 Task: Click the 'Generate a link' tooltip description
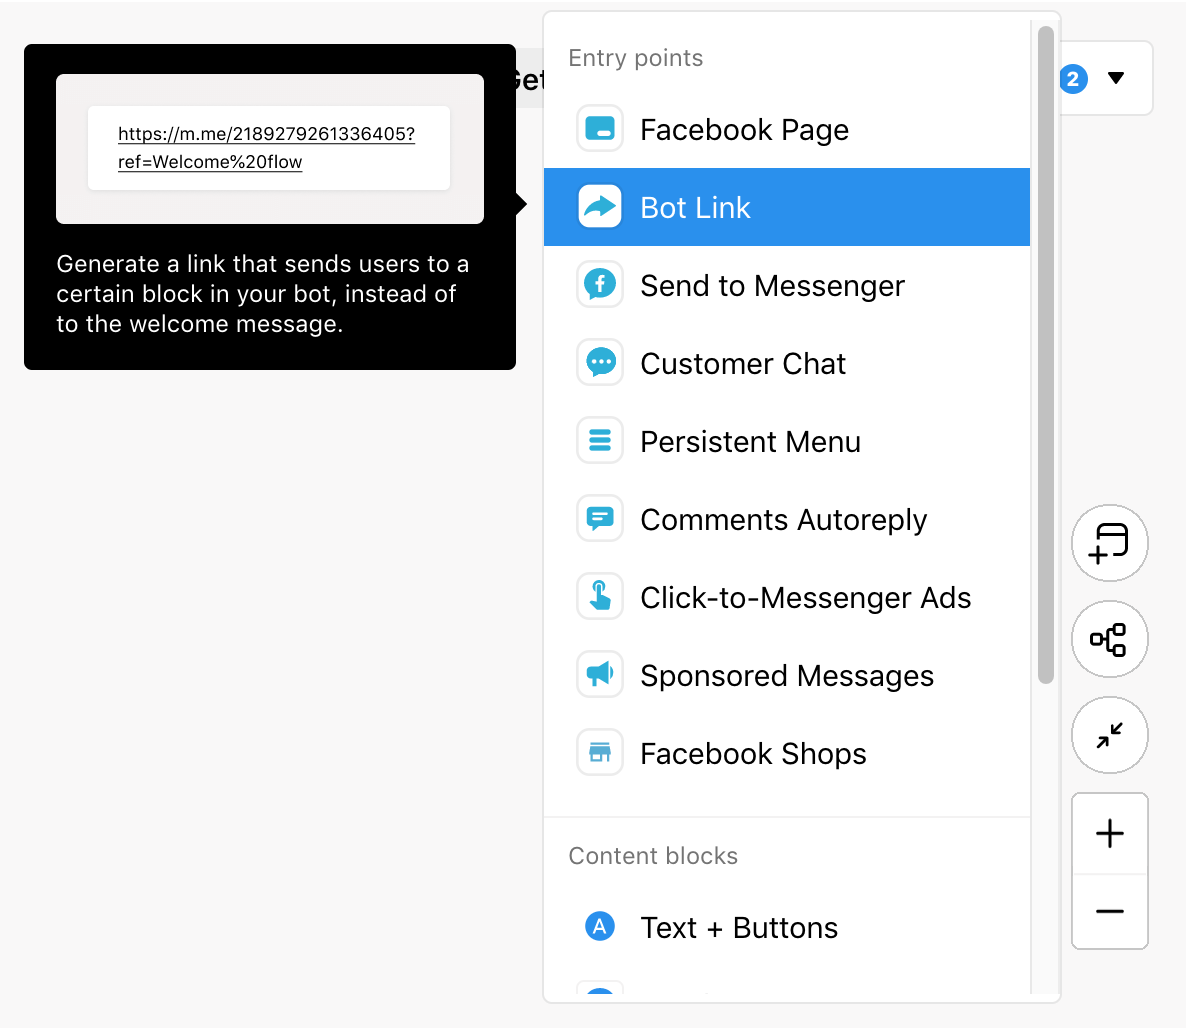(x=262, y=293)
